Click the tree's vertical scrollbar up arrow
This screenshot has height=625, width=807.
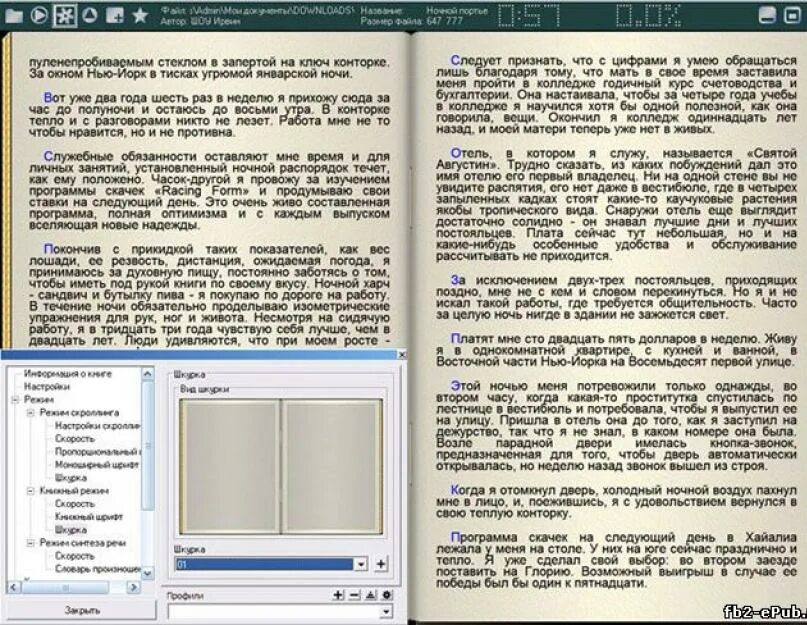(147, 374)
